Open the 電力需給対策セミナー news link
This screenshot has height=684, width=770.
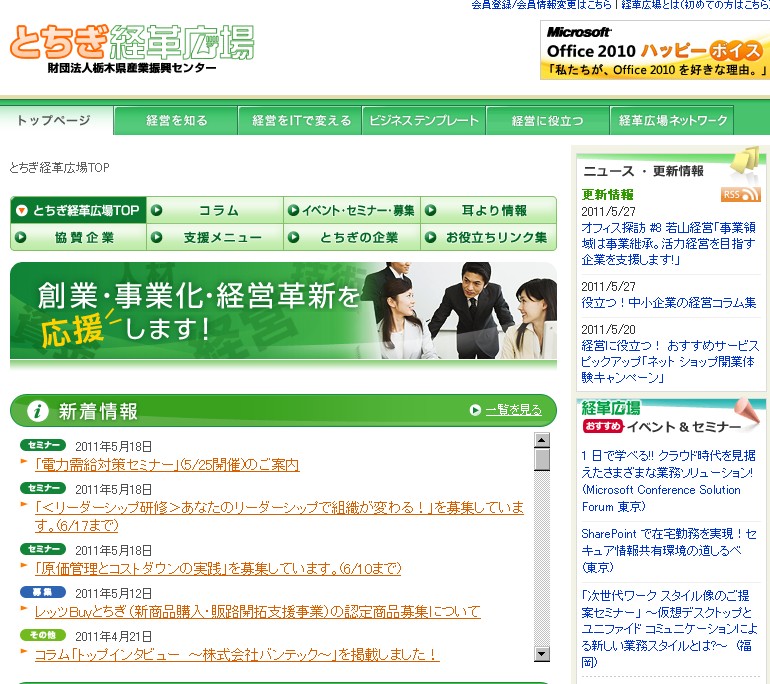coord(167,465)
